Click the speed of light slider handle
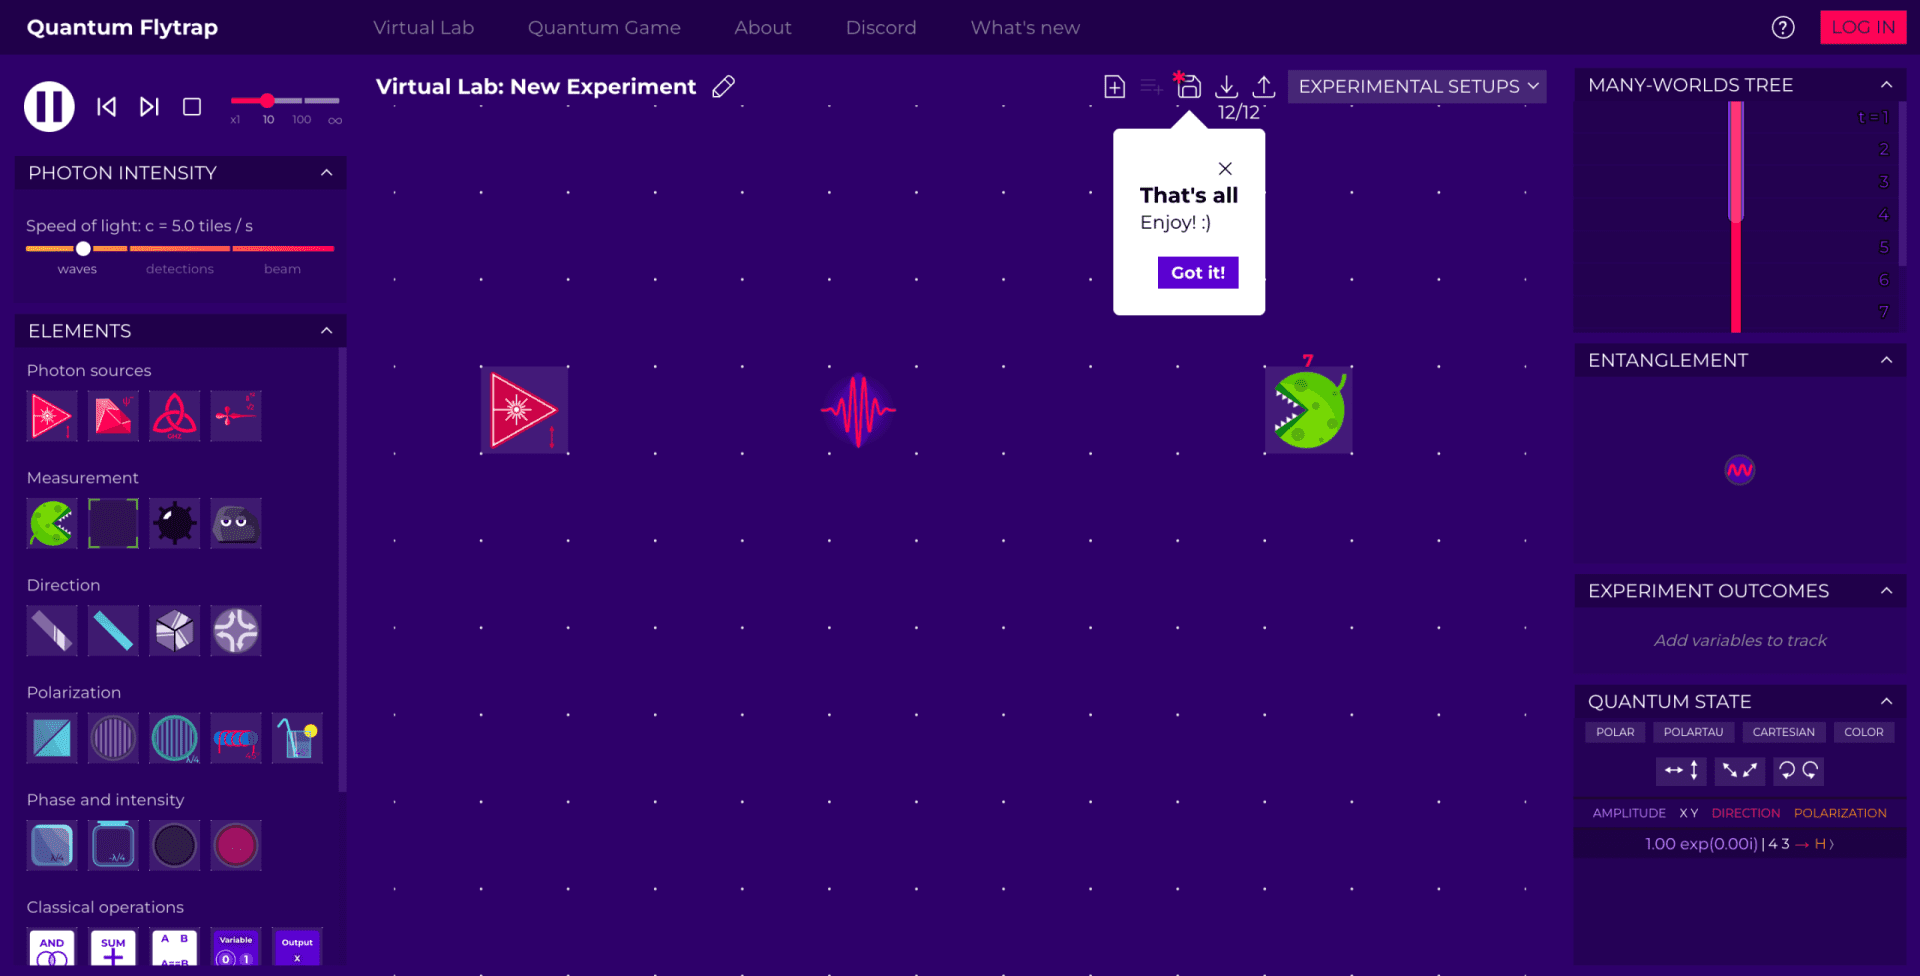This screenshot has height=976, width=1920. [x=84, y=249]
